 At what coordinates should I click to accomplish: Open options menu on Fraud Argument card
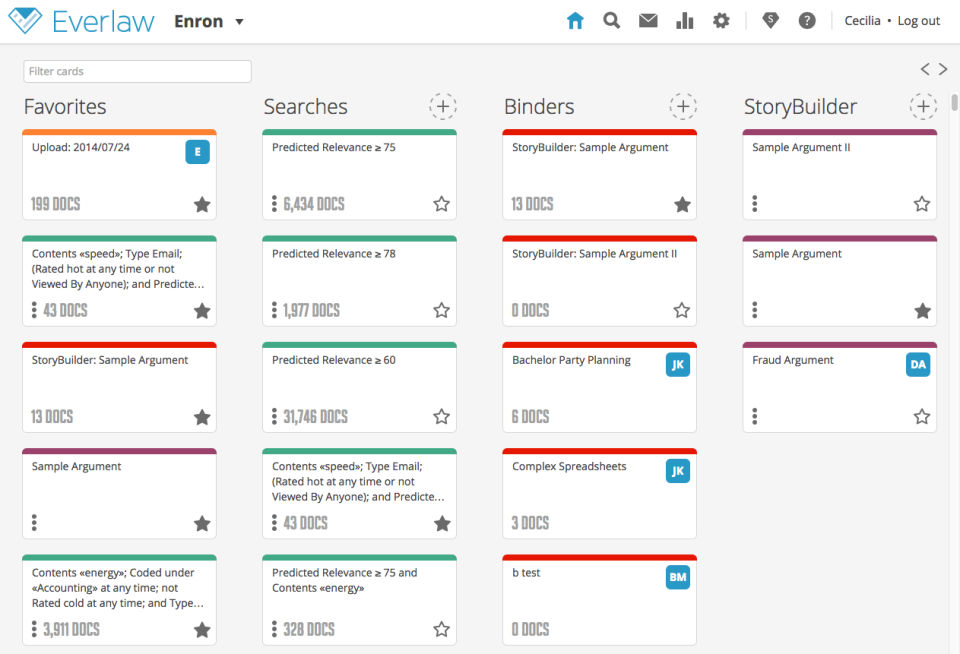coord(755,416)
